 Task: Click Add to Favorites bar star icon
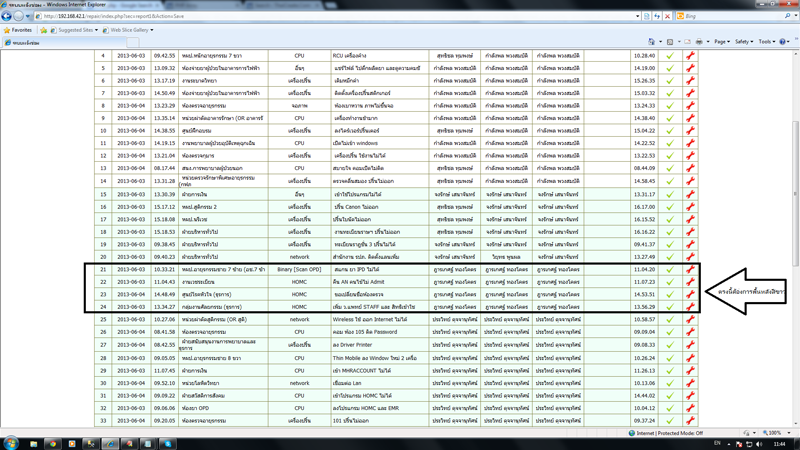[x=43, y=30]
